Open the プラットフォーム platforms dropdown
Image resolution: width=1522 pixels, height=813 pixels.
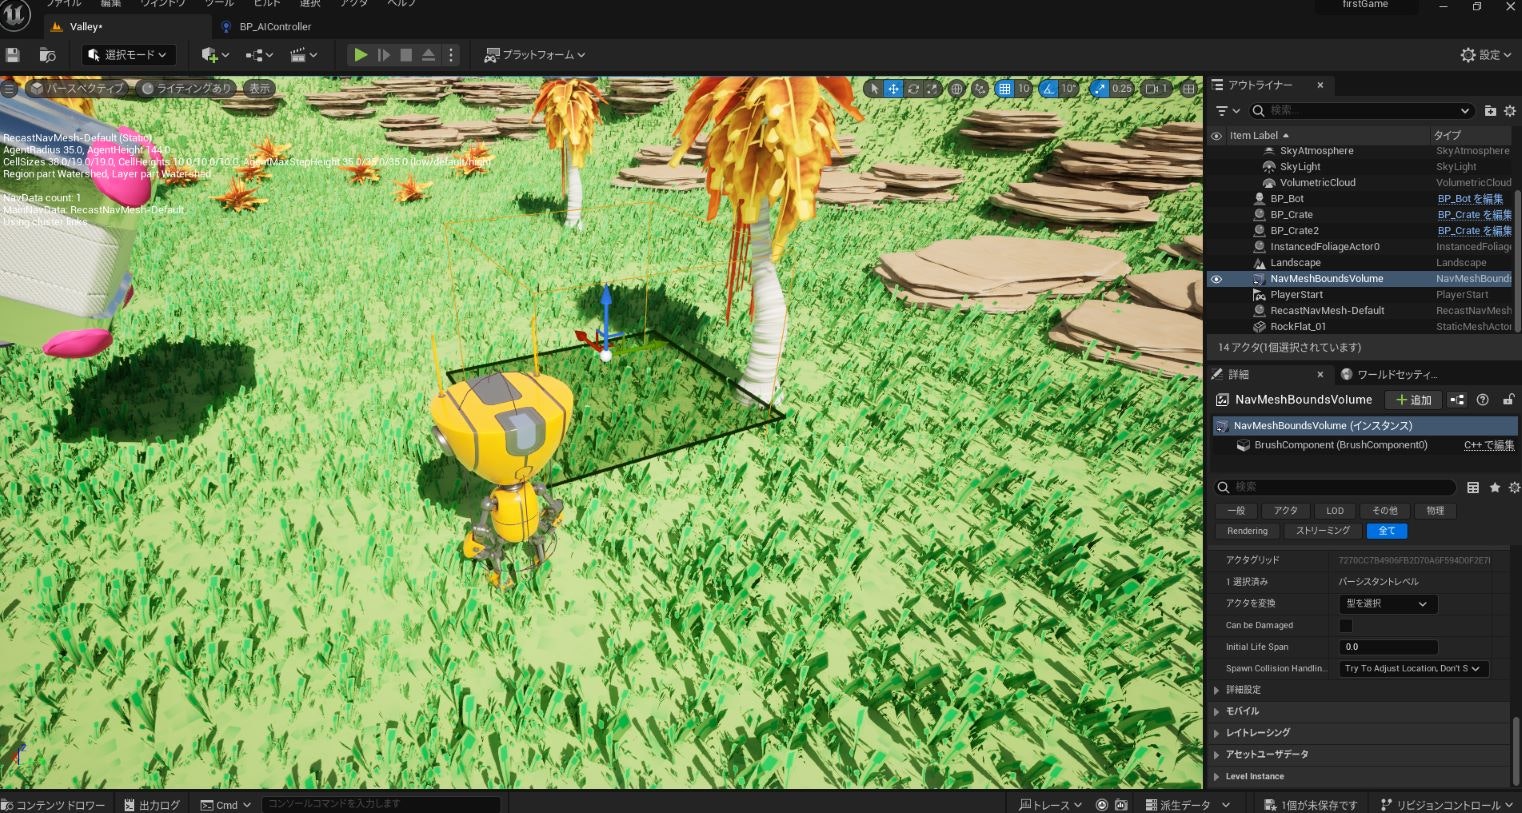pos(535,55)
